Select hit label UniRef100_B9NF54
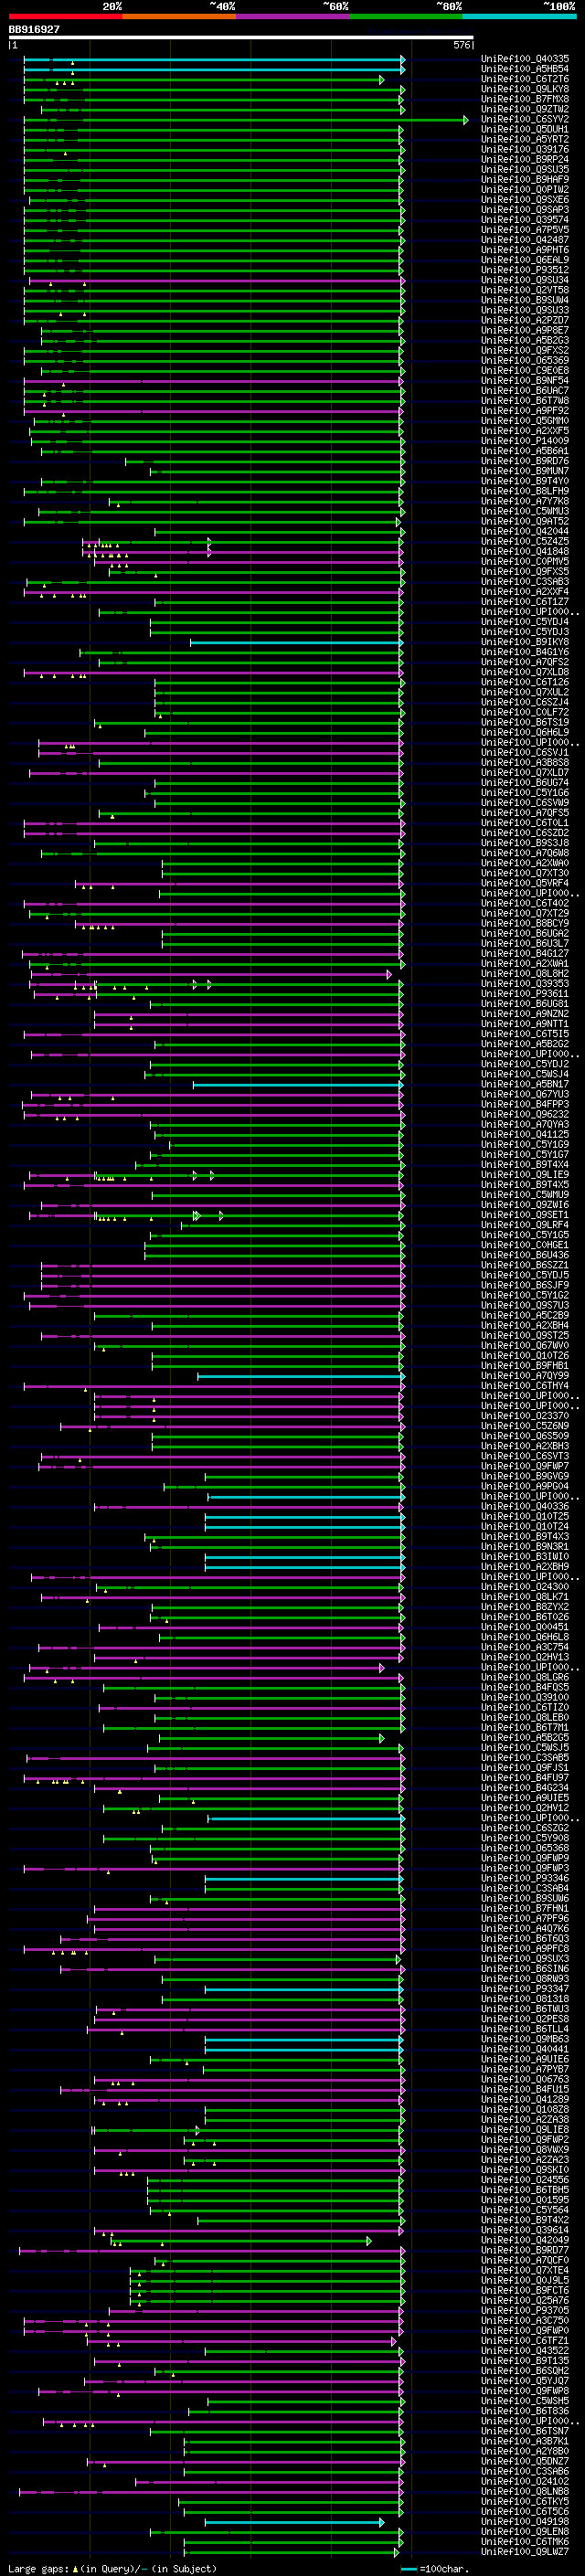Screen dimensions: 585x2576 click(x=525, y=380)
